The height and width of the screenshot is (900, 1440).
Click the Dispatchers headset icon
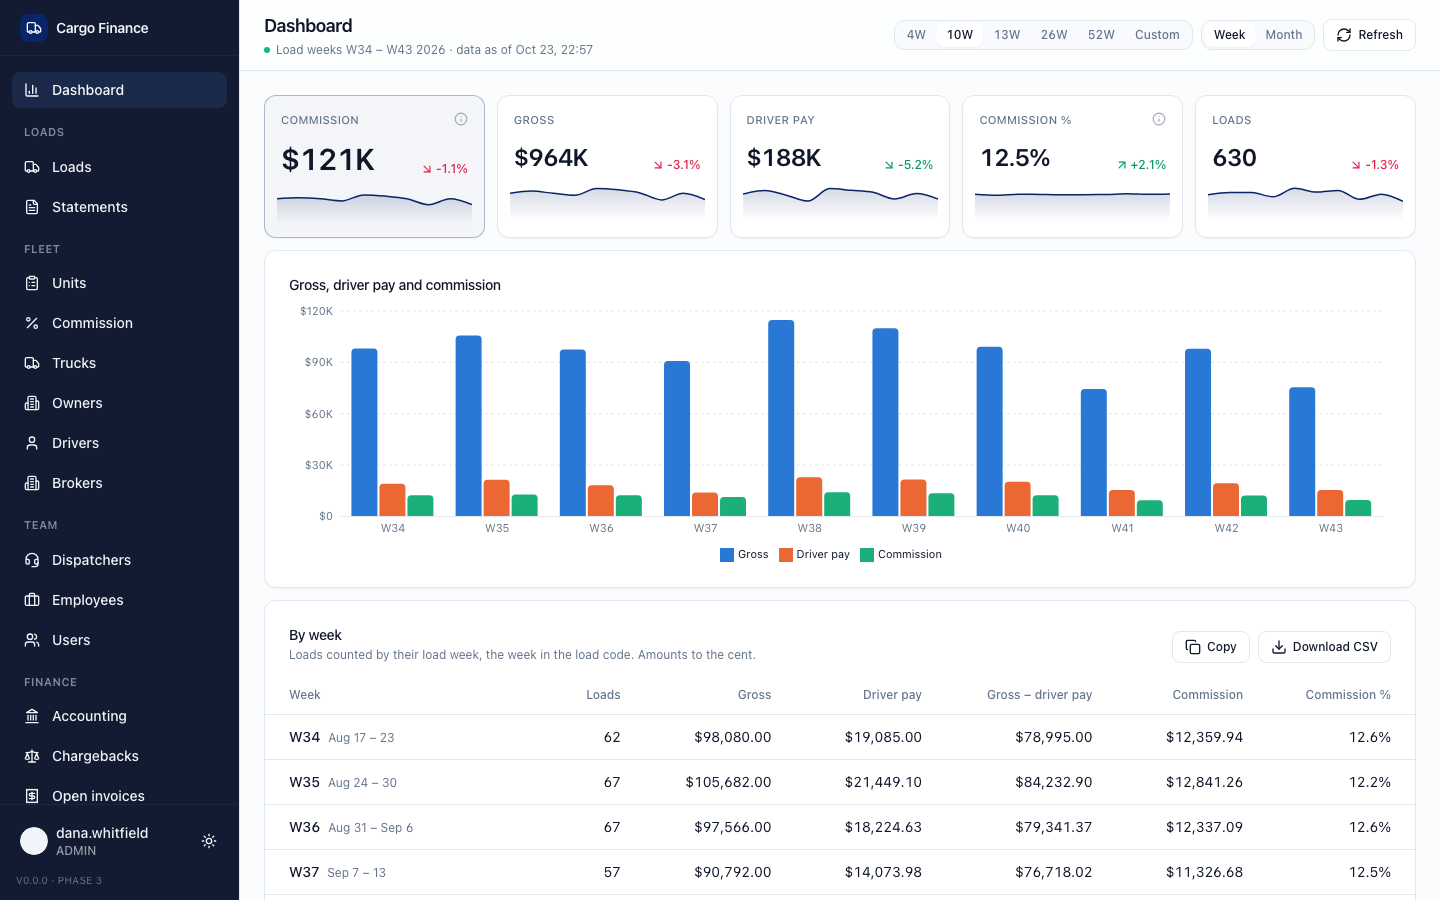(x=32, y=560)
